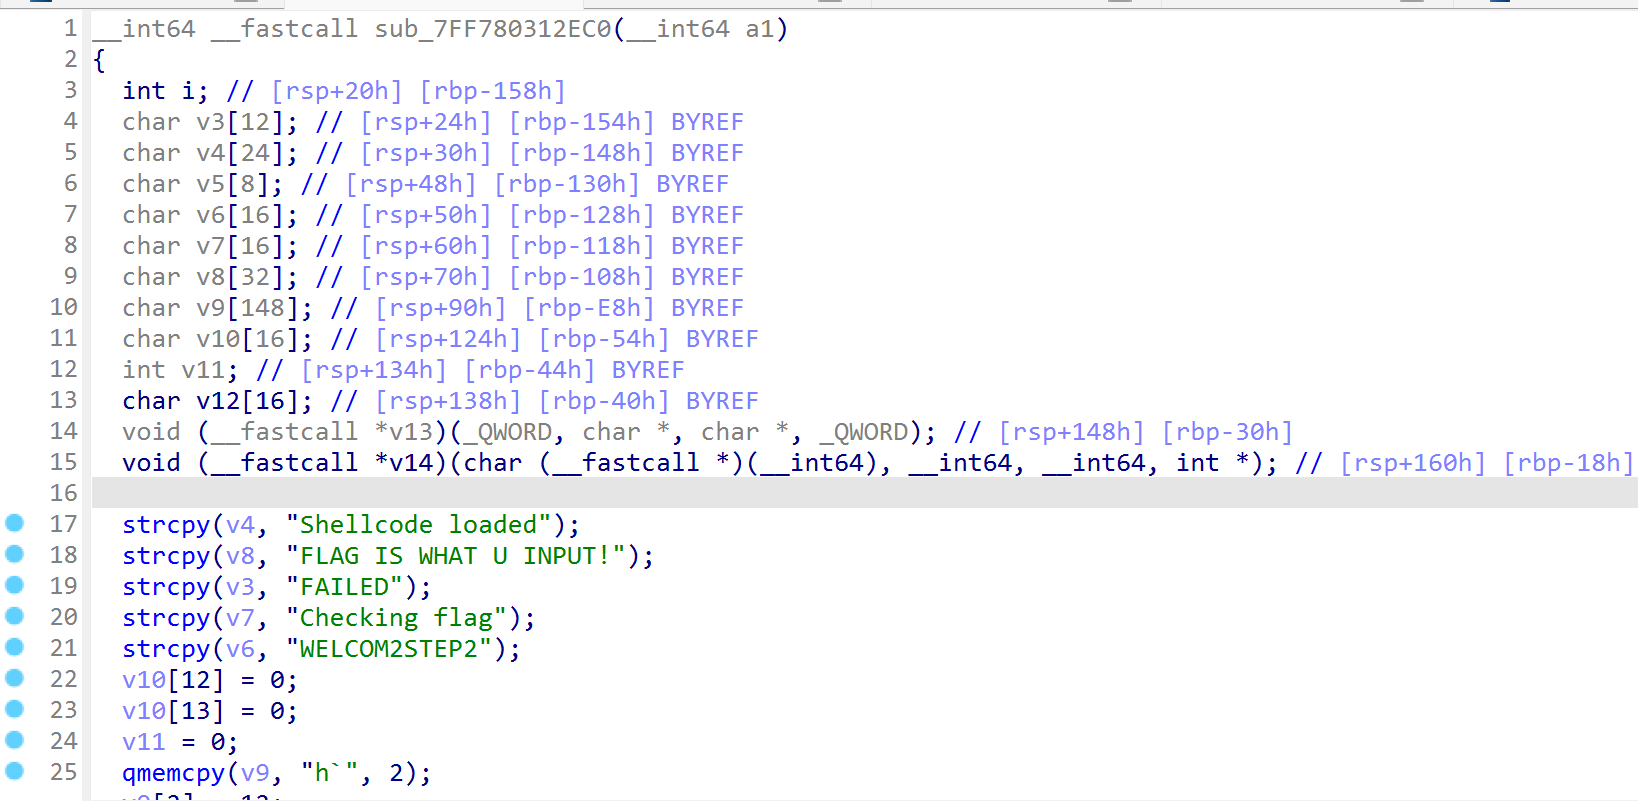Select function name sub_7FF780312EC0
This screenshot has height=801, width=1638.
[x=492, y=29]
